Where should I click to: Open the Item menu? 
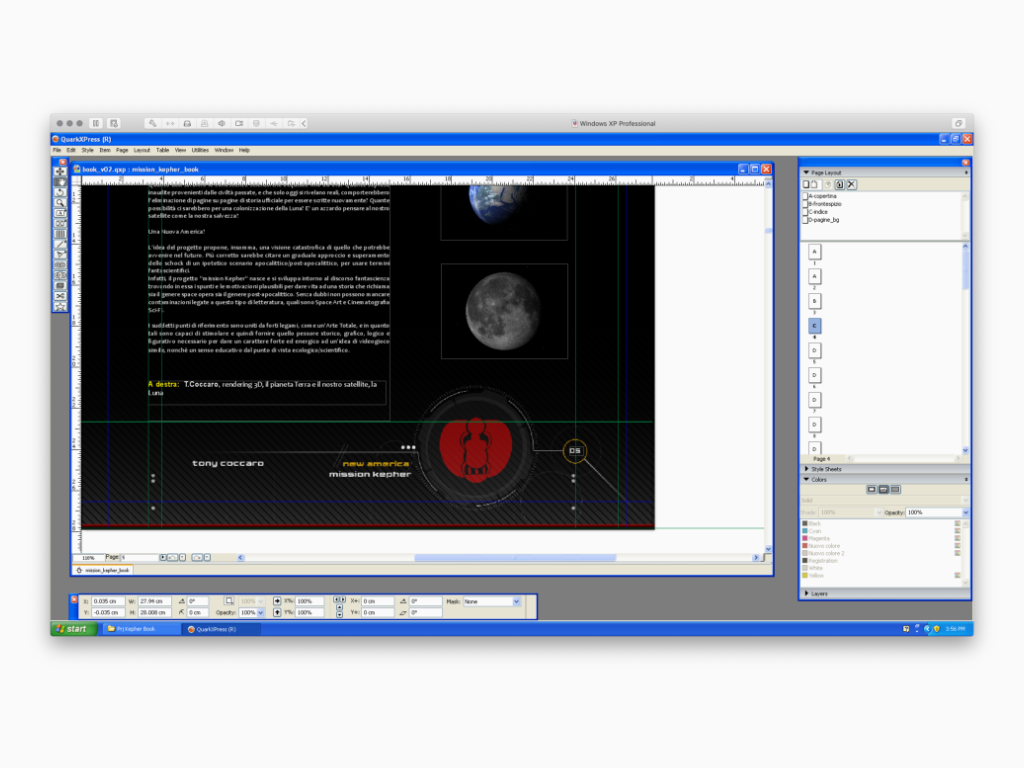pyautogui.click(x=104, y=150)
